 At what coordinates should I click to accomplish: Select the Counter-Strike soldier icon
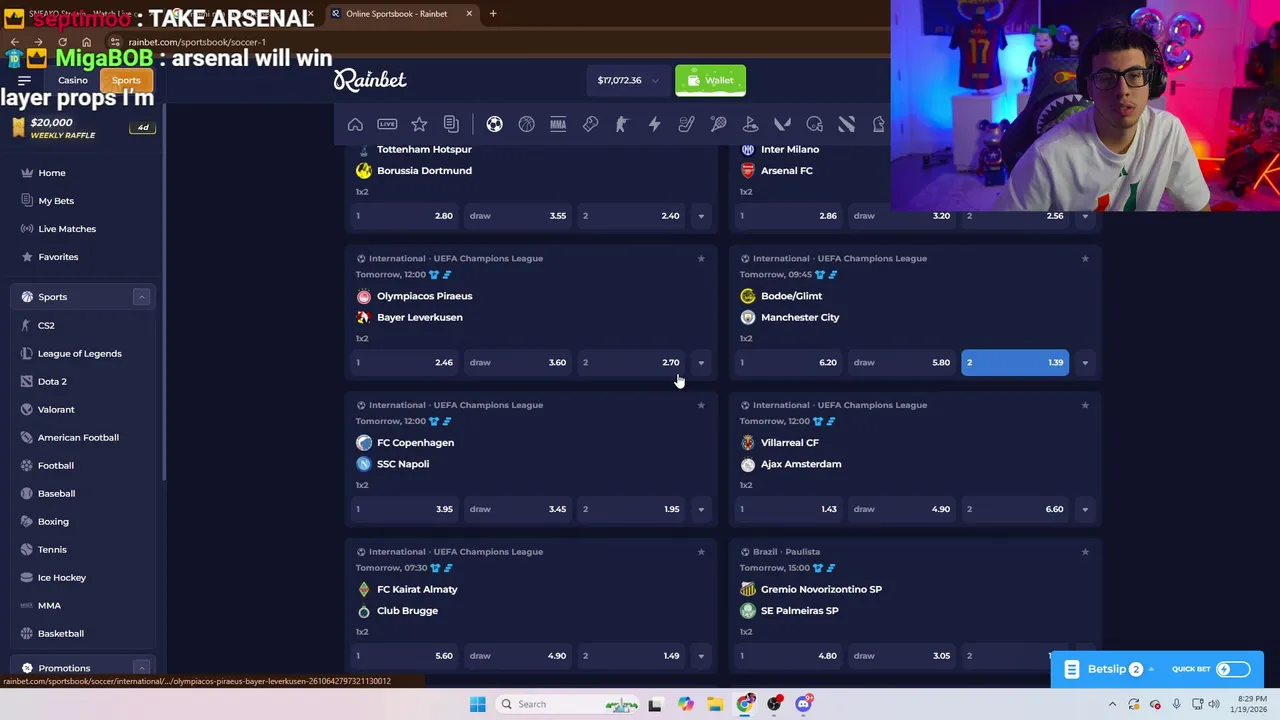tap(622, 124)
